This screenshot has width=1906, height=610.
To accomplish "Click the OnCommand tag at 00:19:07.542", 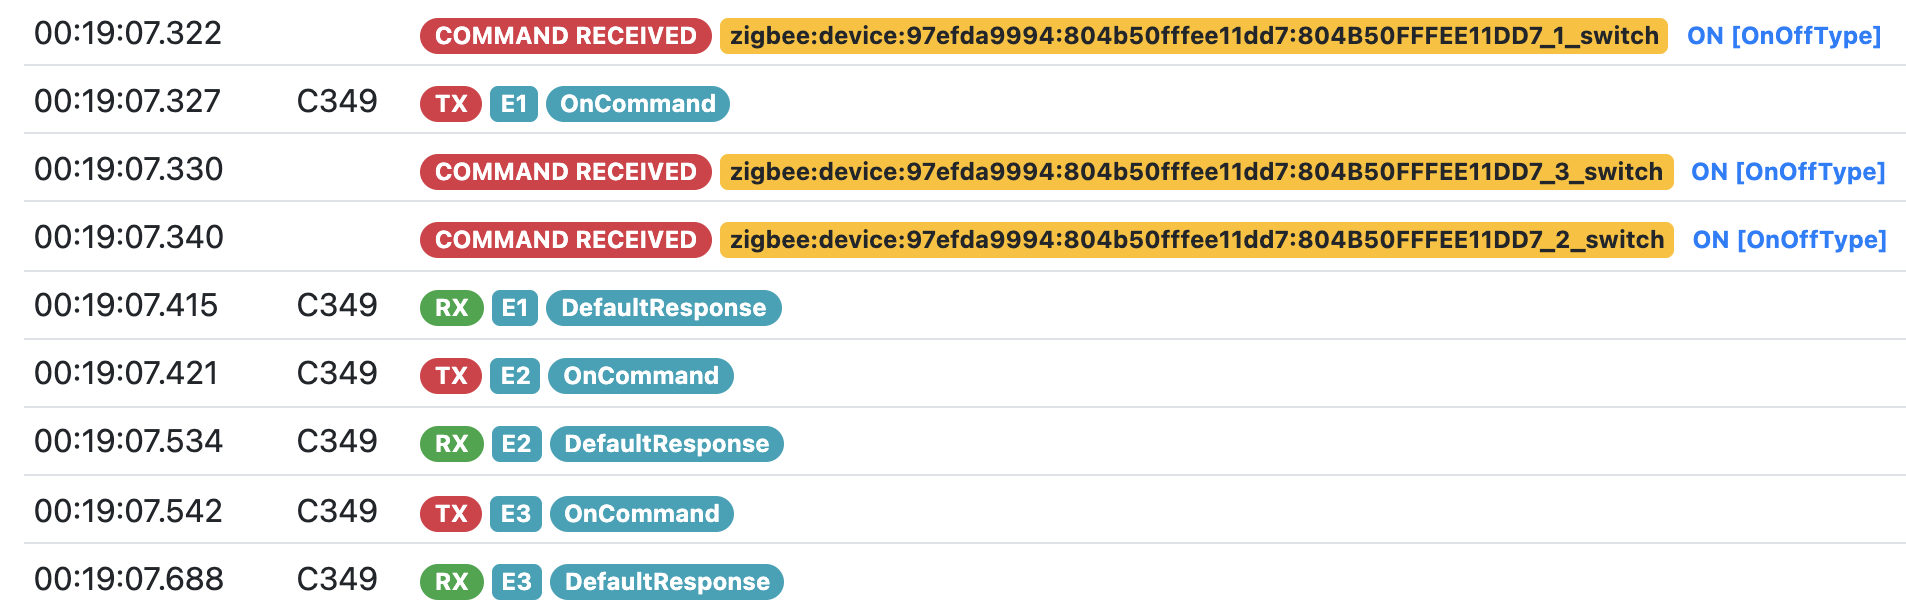I will pos(642,514).
